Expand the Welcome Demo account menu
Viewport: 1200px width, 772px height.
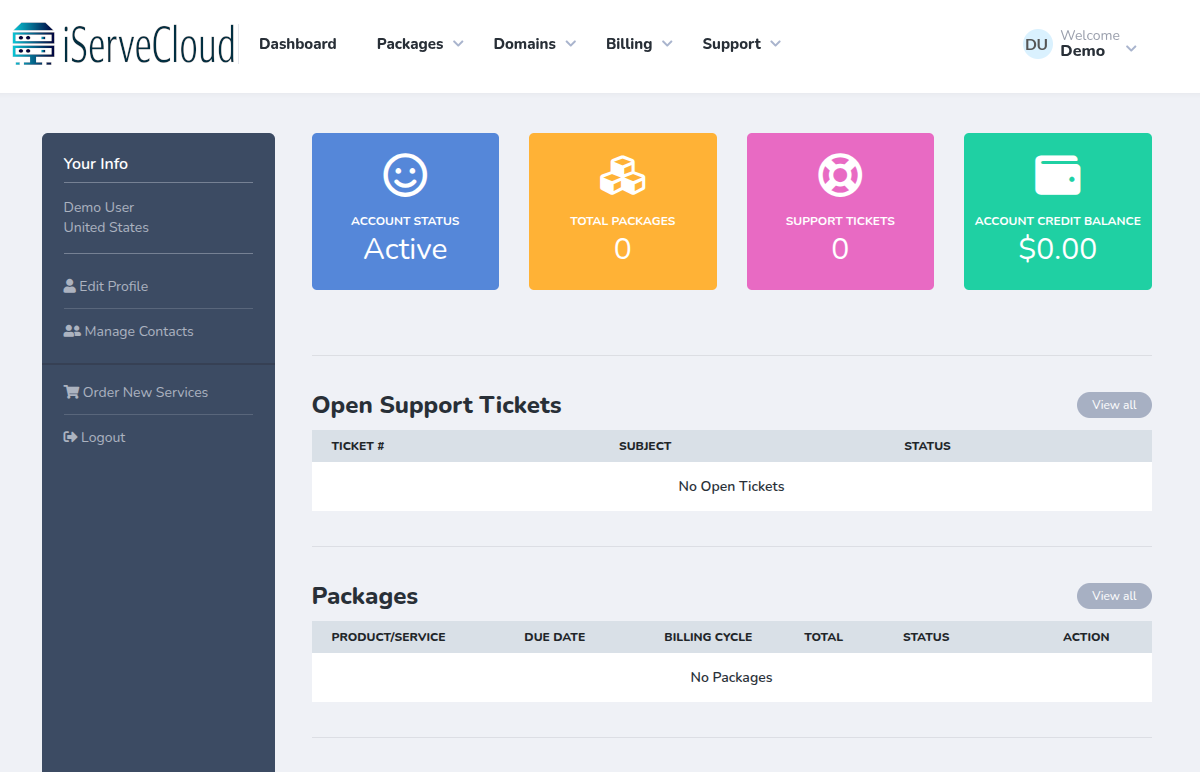pos(1090,44)
